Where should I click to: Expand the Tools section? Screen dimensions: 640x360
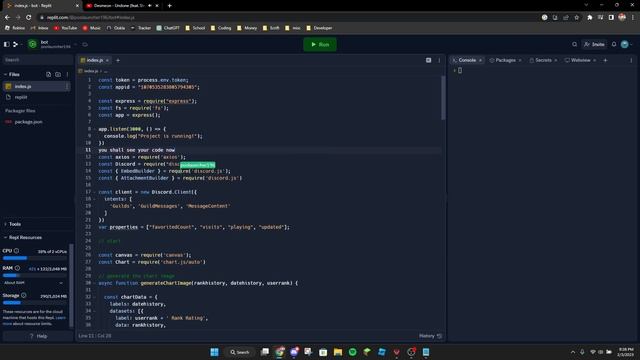coord(13,224)
